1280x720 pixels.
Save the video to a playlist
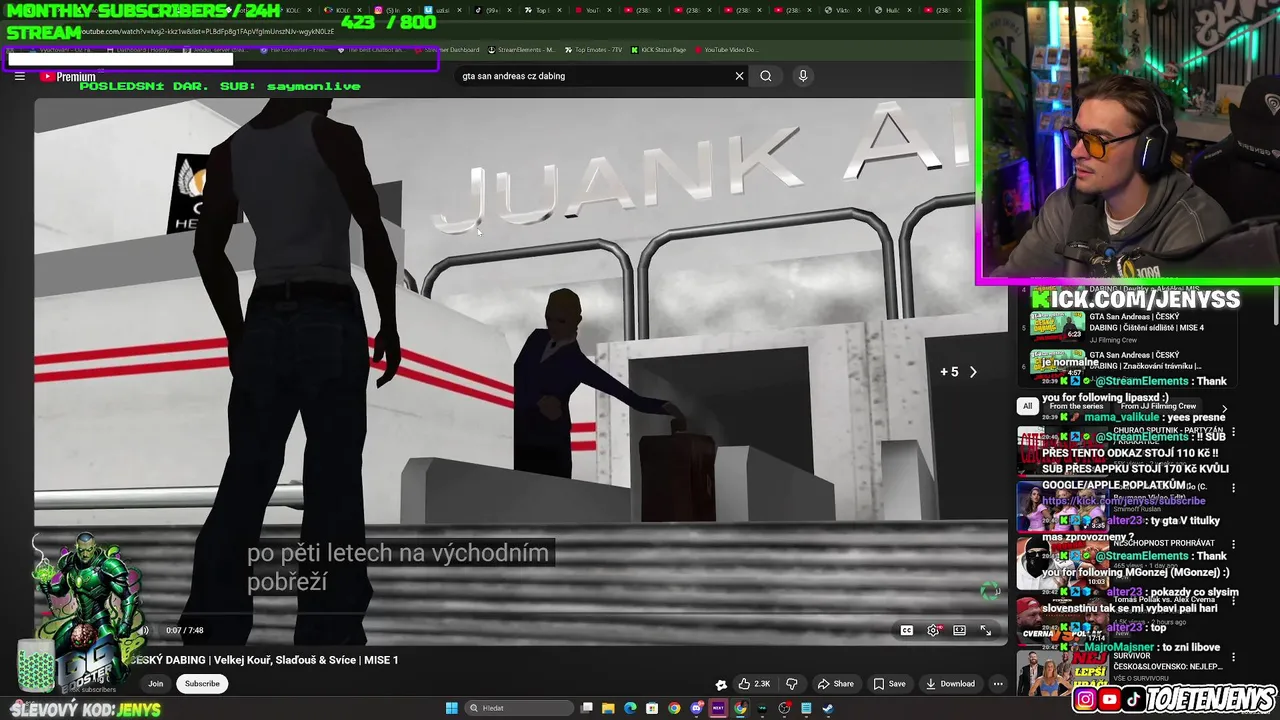click(889, 684)
